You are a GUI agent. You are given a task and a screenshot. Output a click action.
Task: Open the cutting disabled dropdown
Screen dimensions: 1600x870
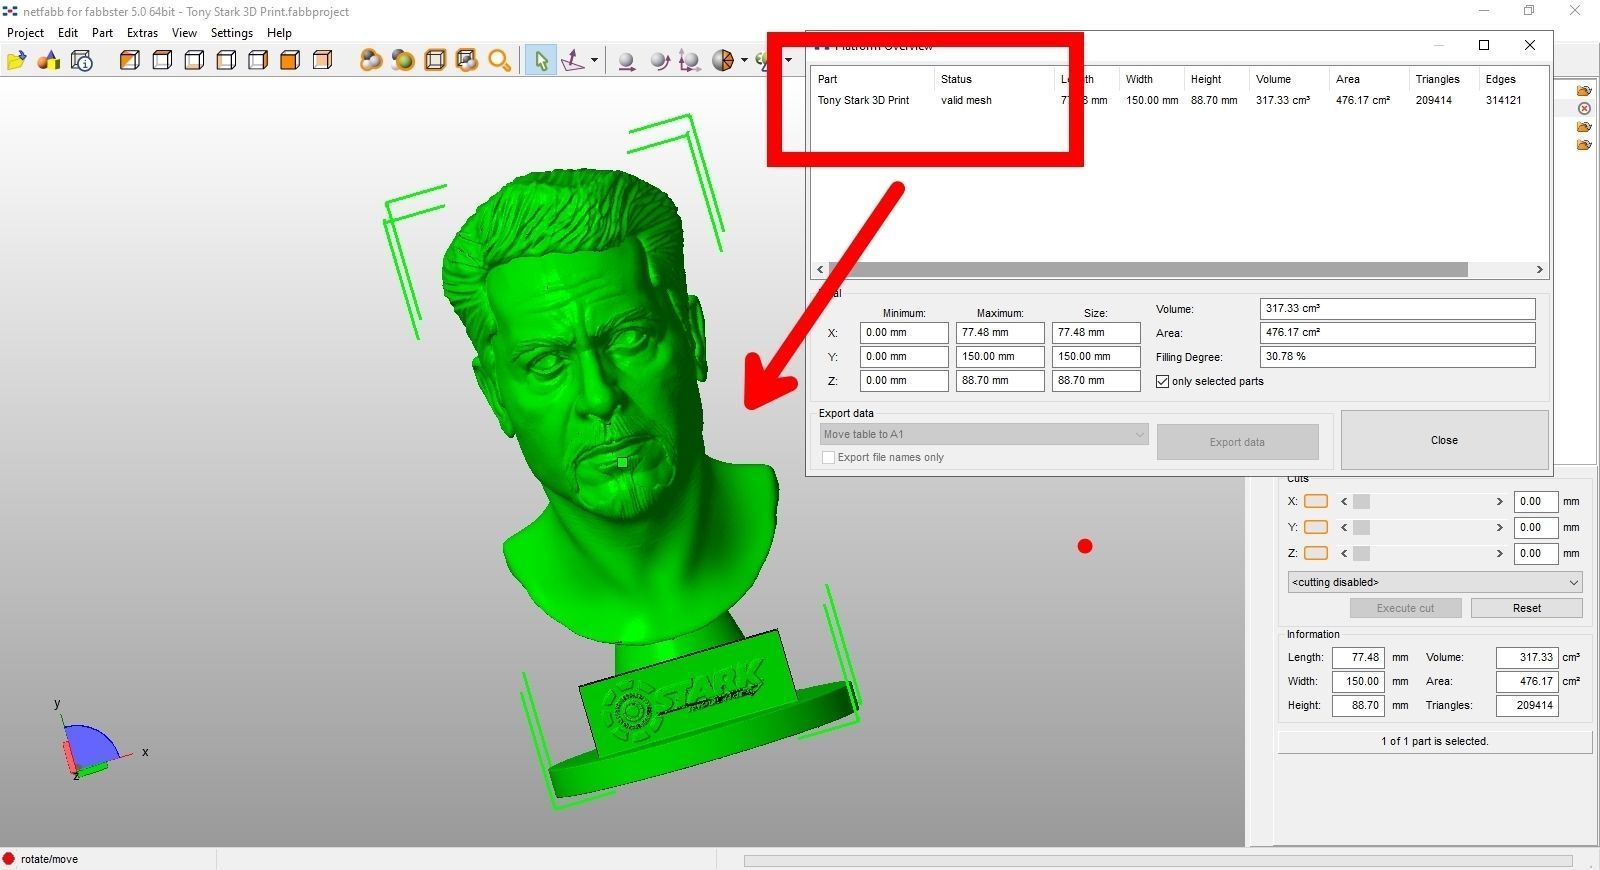point(1435,582)
